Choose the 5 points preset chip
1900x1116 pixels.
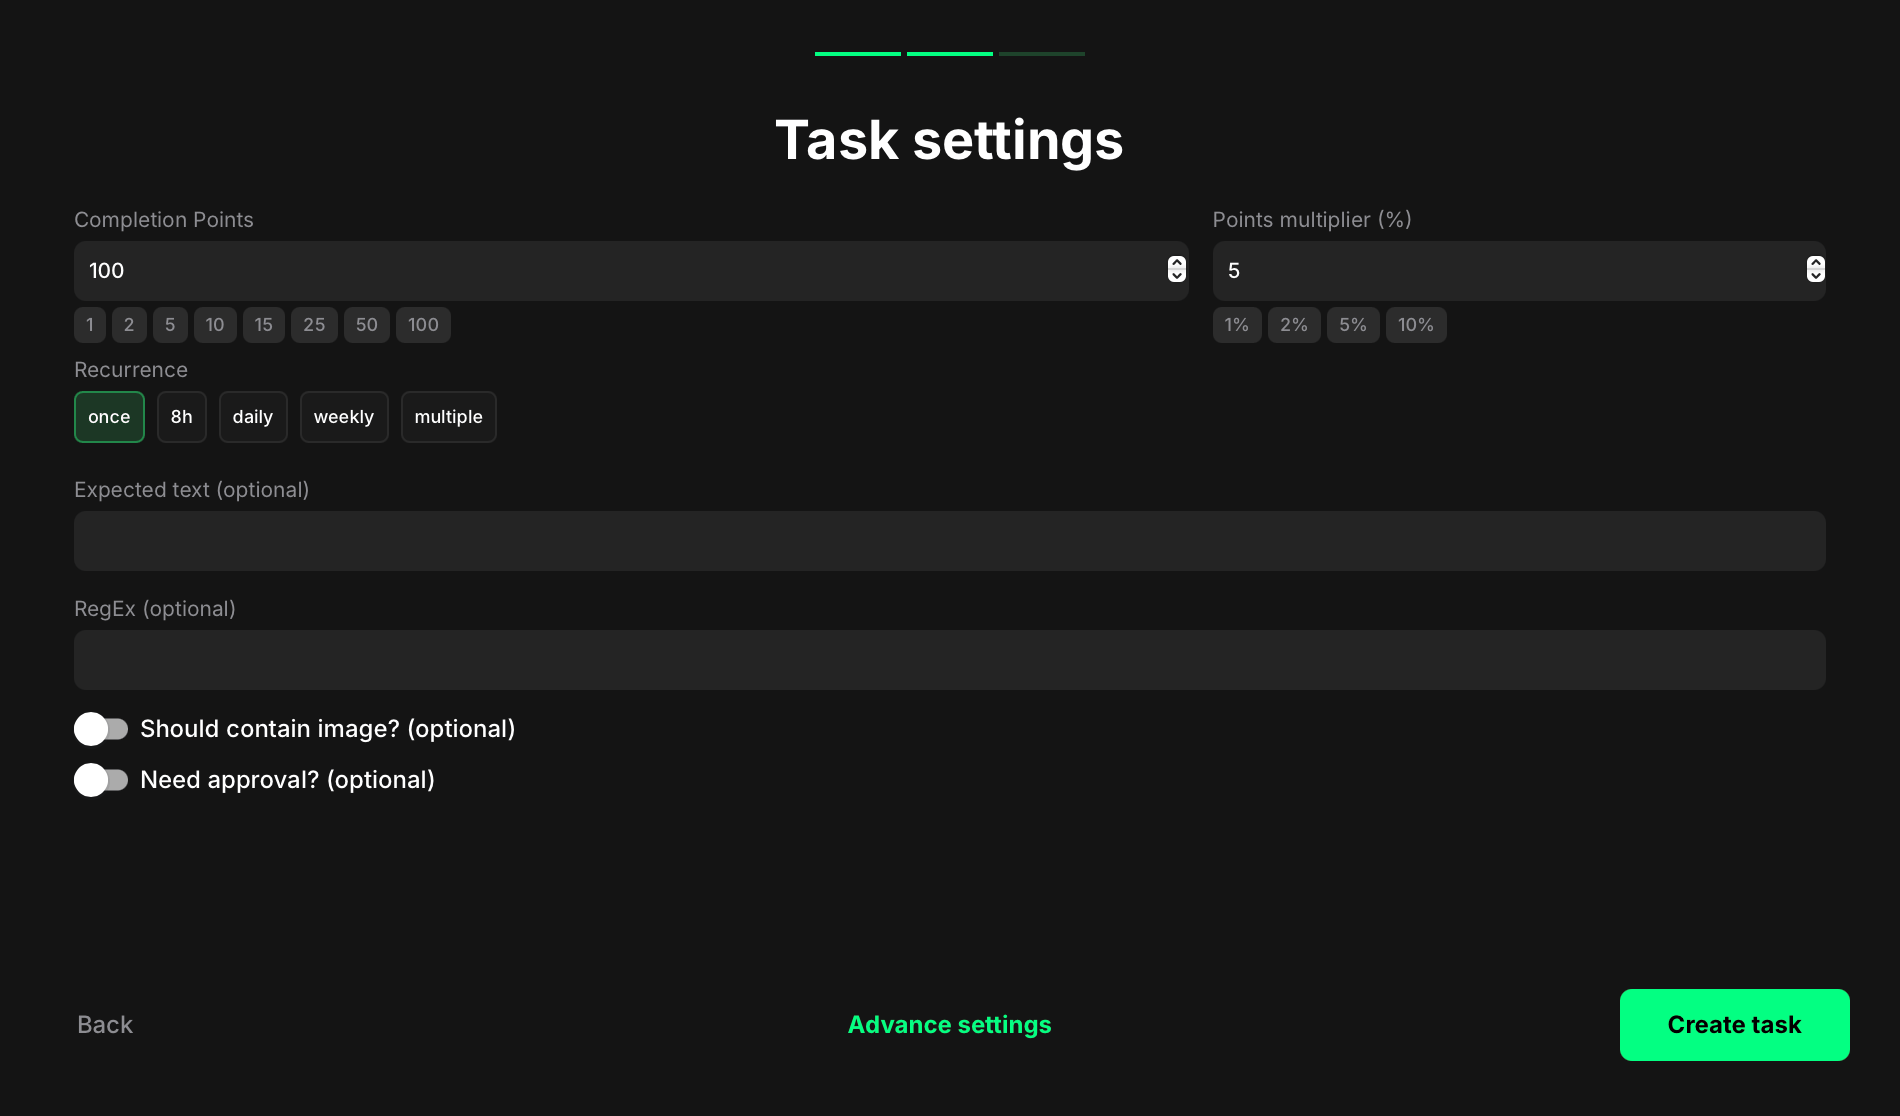coord(170,325)
